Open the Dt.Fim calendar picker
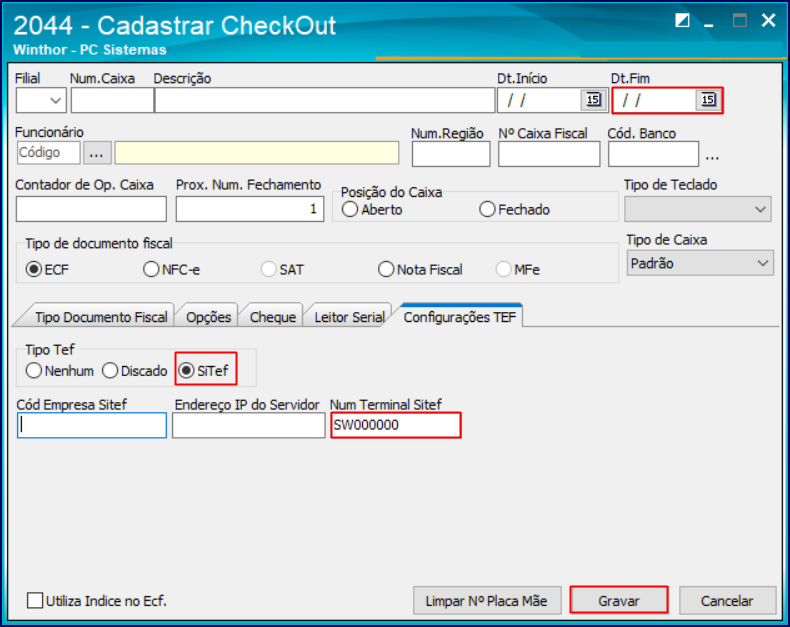790x627 pixels. 708,100
